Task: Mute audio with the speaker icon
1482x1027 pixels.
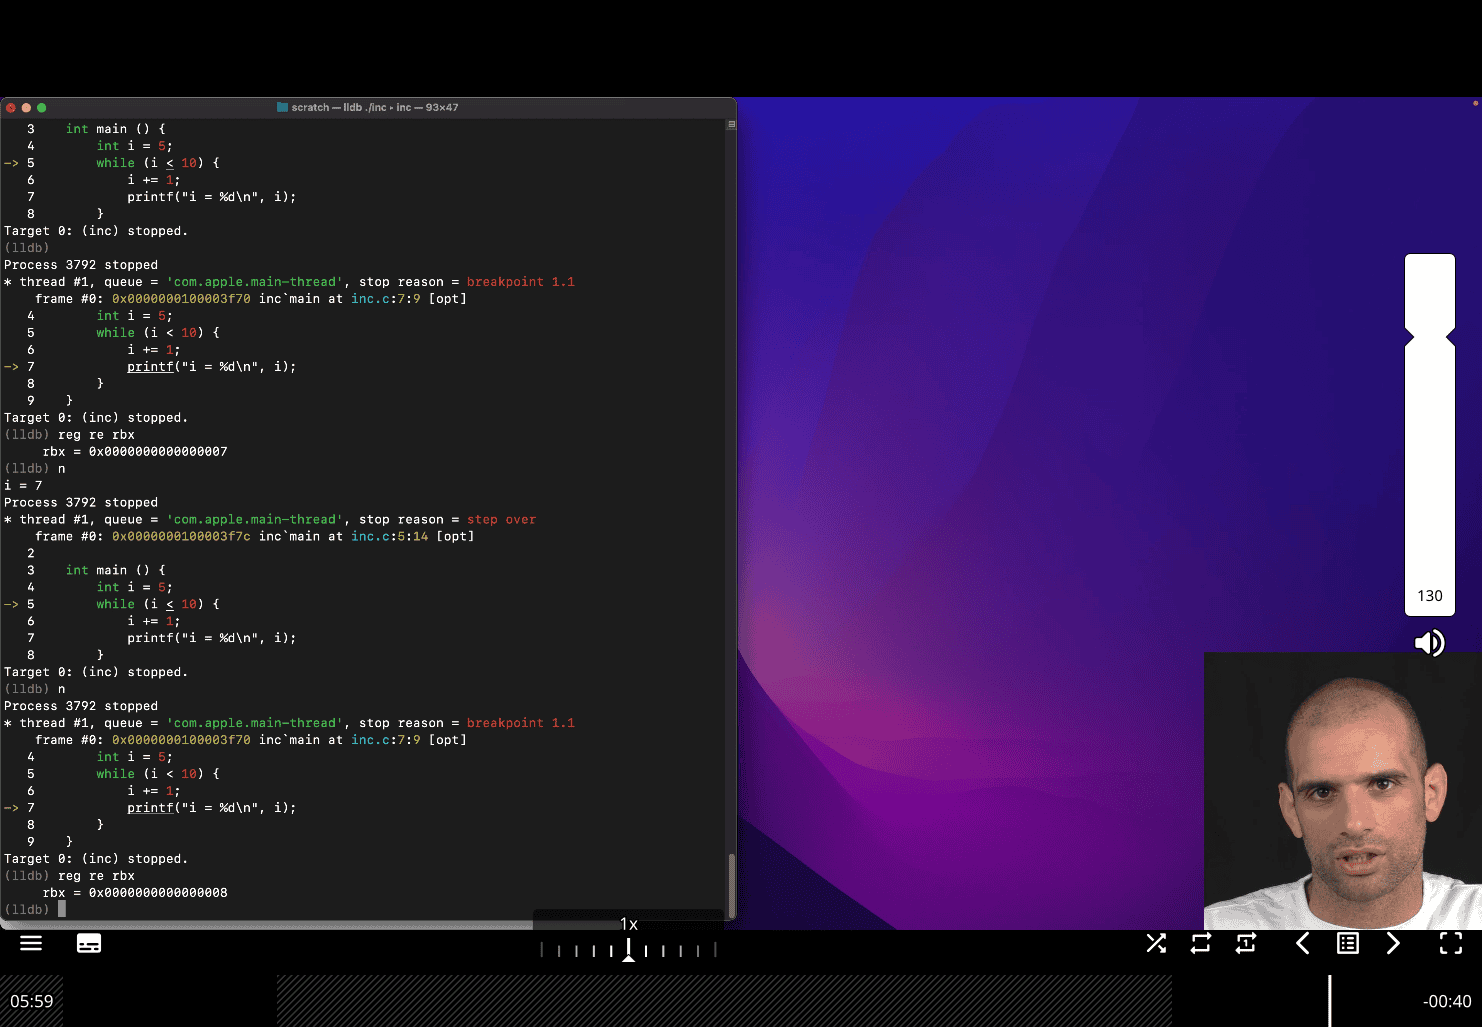Action: coord(1429,643)
